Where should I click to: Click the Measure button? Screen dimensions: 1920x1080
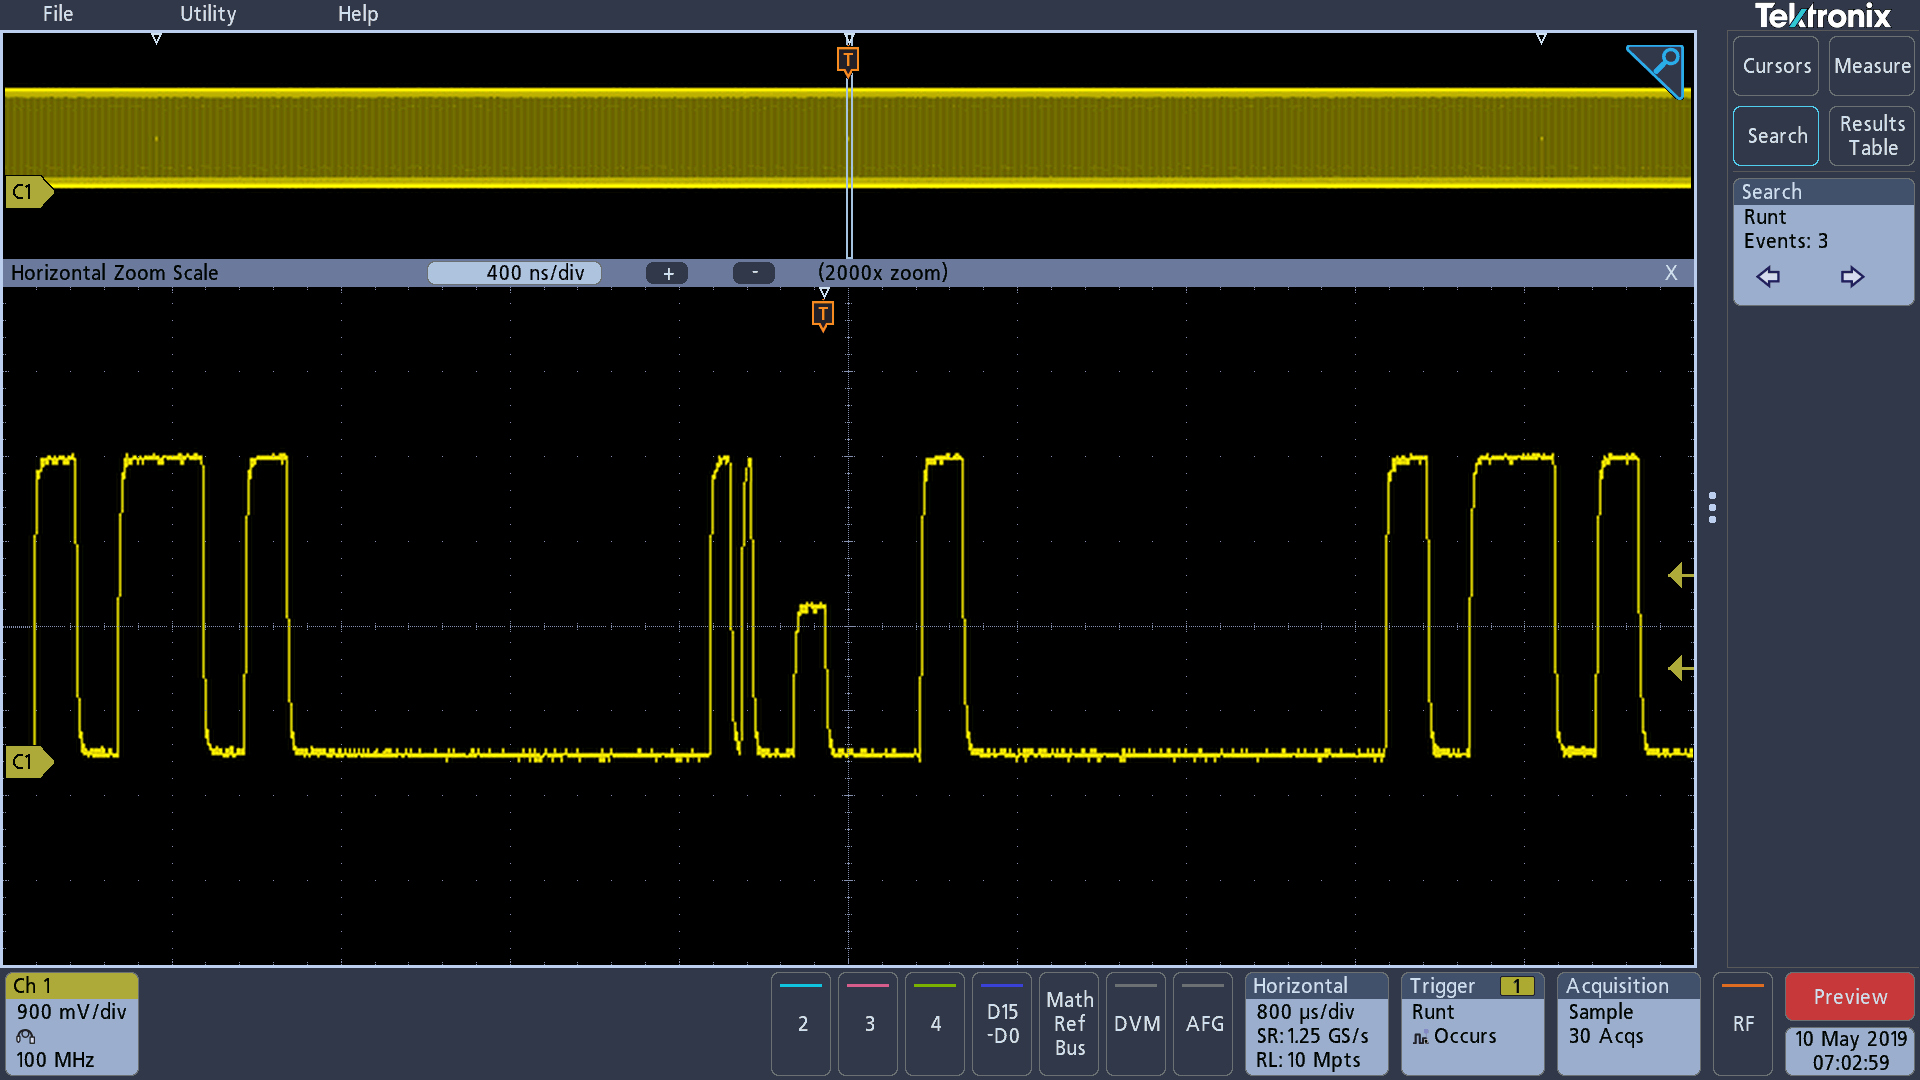point(1871,66)
